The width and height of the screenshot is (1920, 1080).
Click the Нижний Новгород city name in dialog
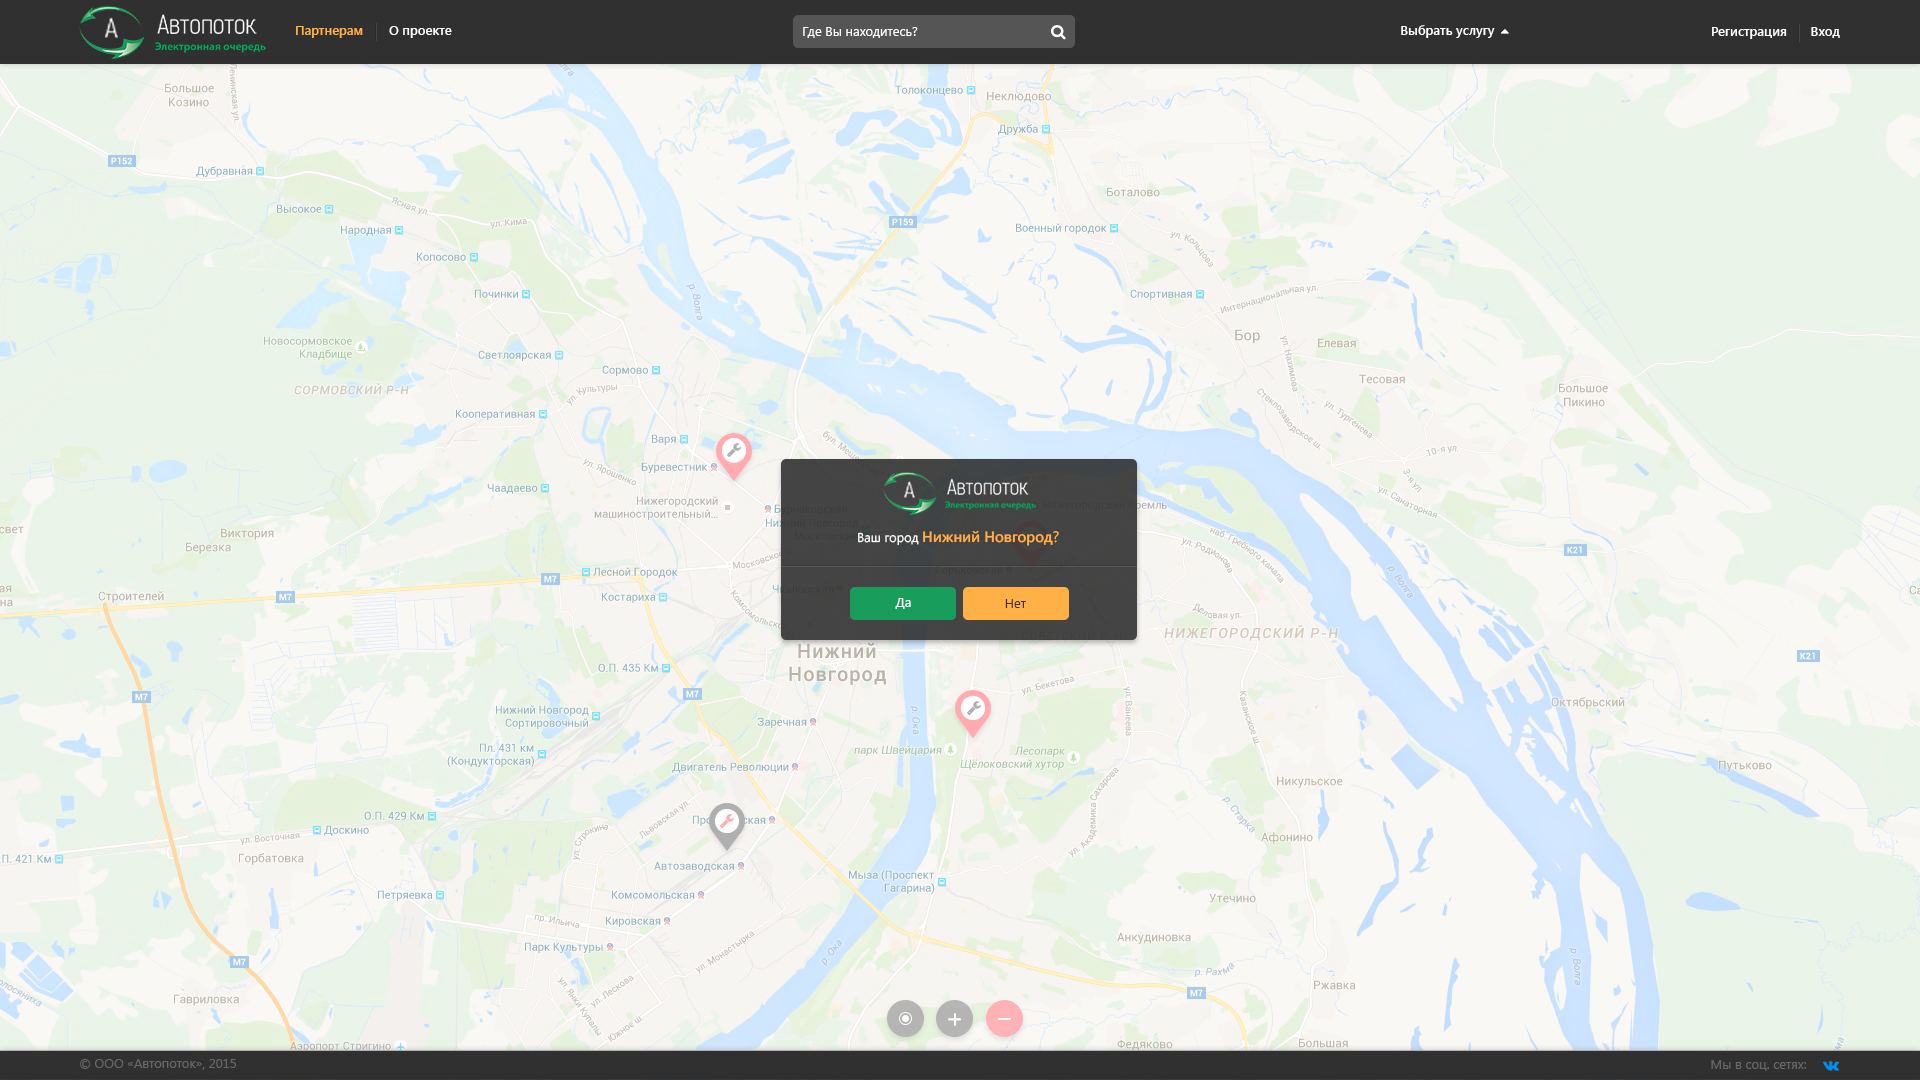click(990, 537)
